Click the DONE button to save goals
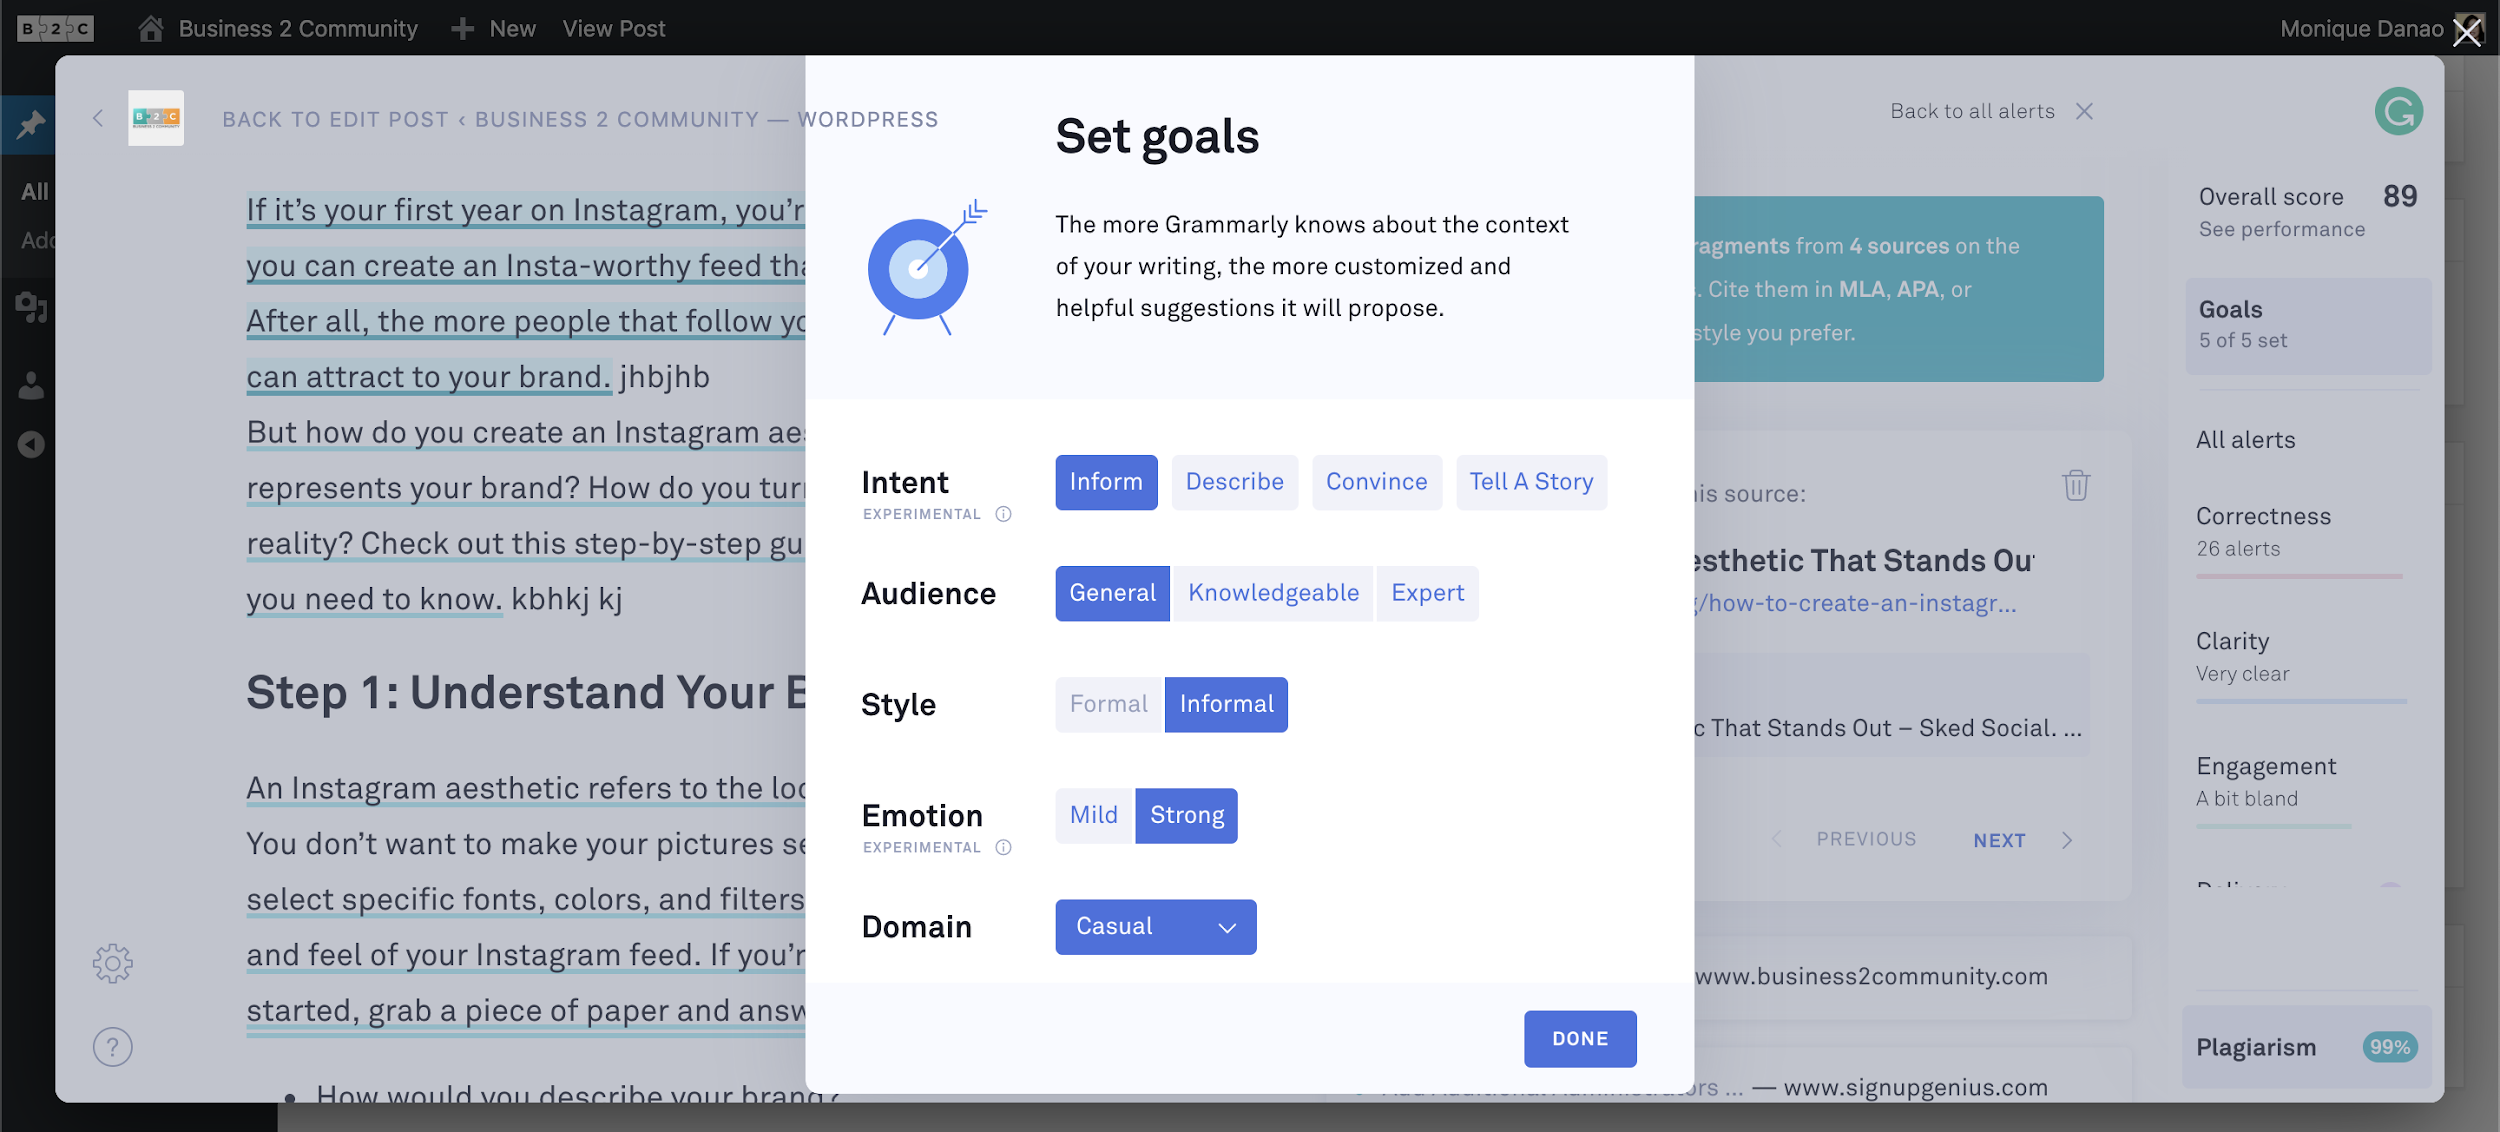 tap(1578, 1038)
